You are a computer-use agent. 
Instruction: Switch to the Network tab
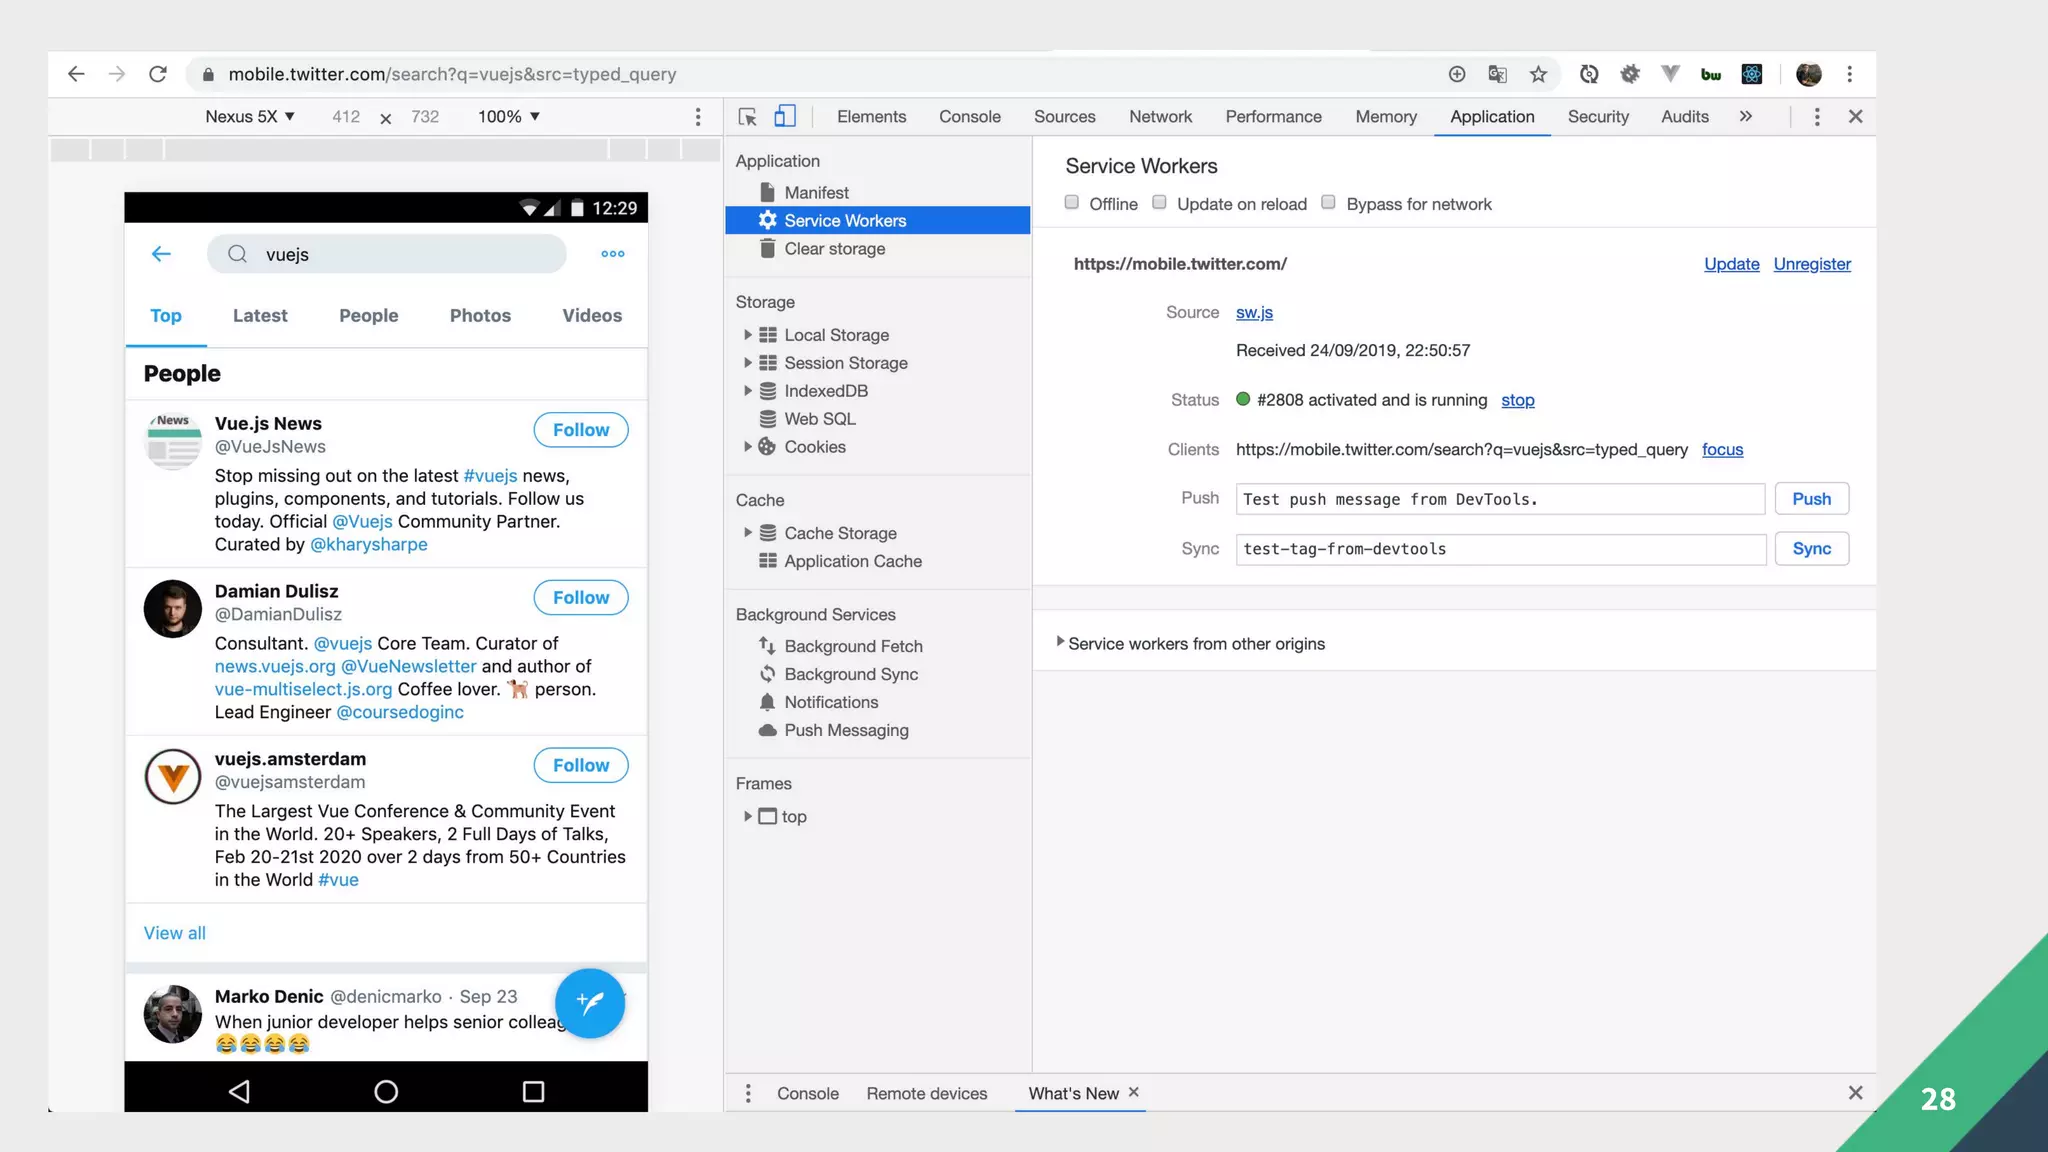coord(1160,117)
